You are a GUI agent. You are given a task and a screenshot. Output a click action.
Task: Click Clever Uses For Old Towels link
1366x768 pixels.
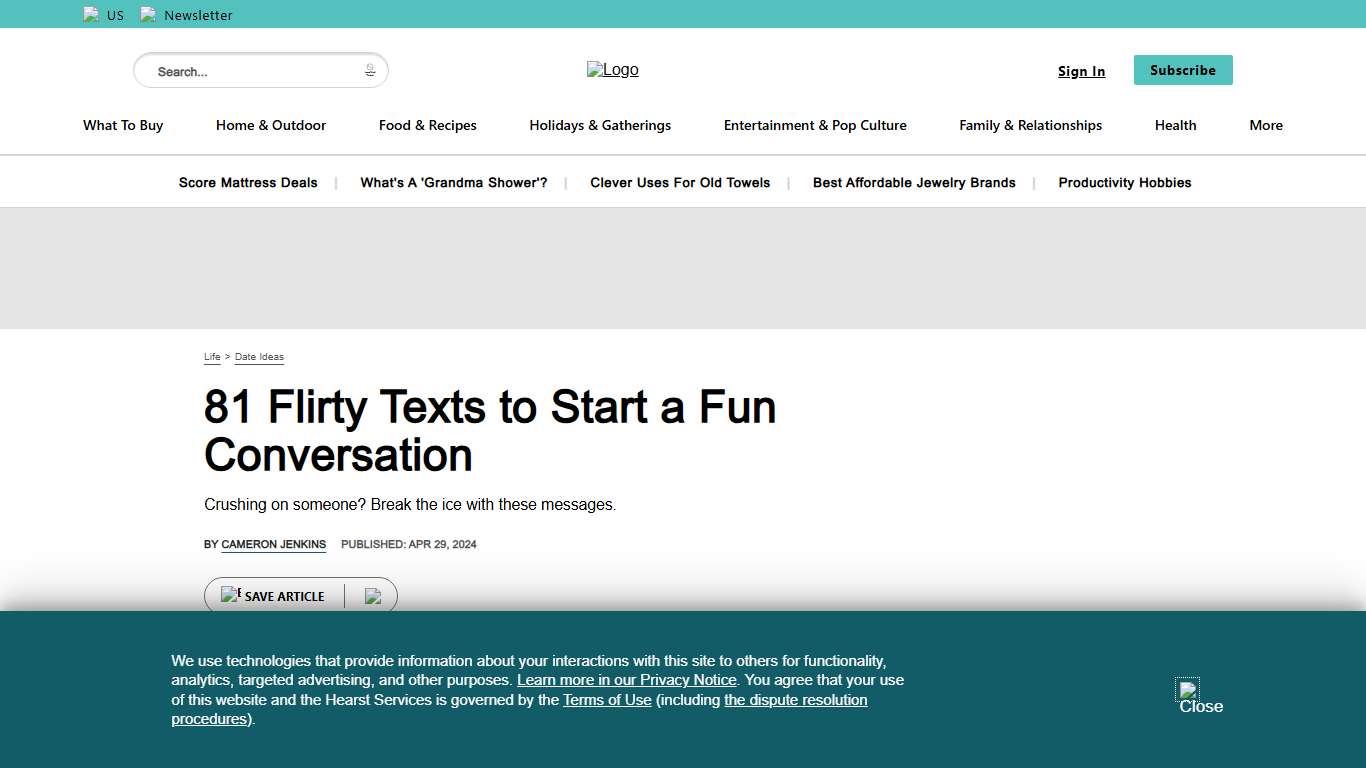[x=680, y=182]
